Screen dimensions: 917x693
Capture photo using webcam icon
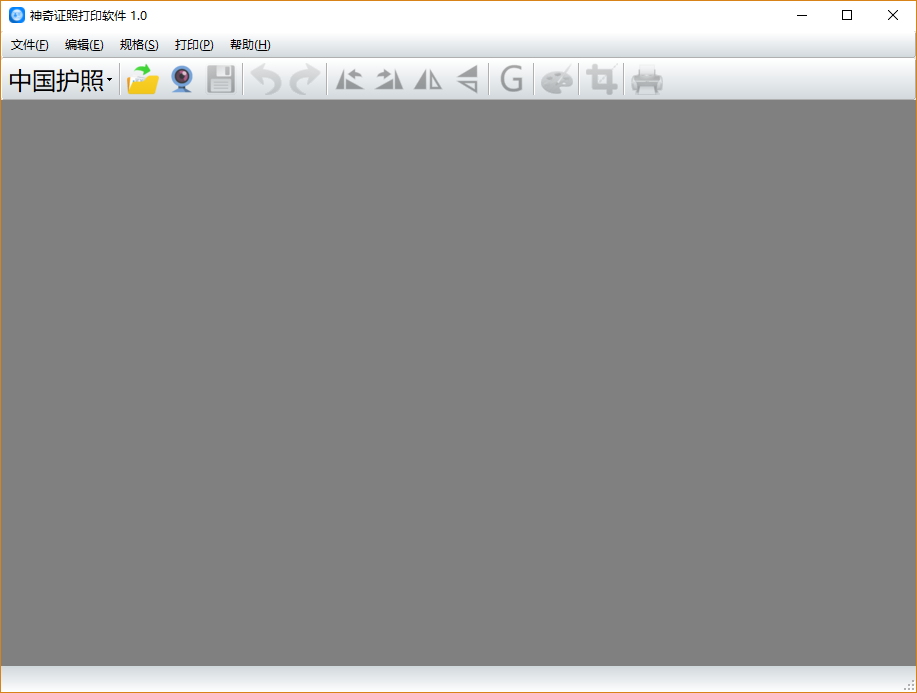pyautogui.click(x=182, y=79)
